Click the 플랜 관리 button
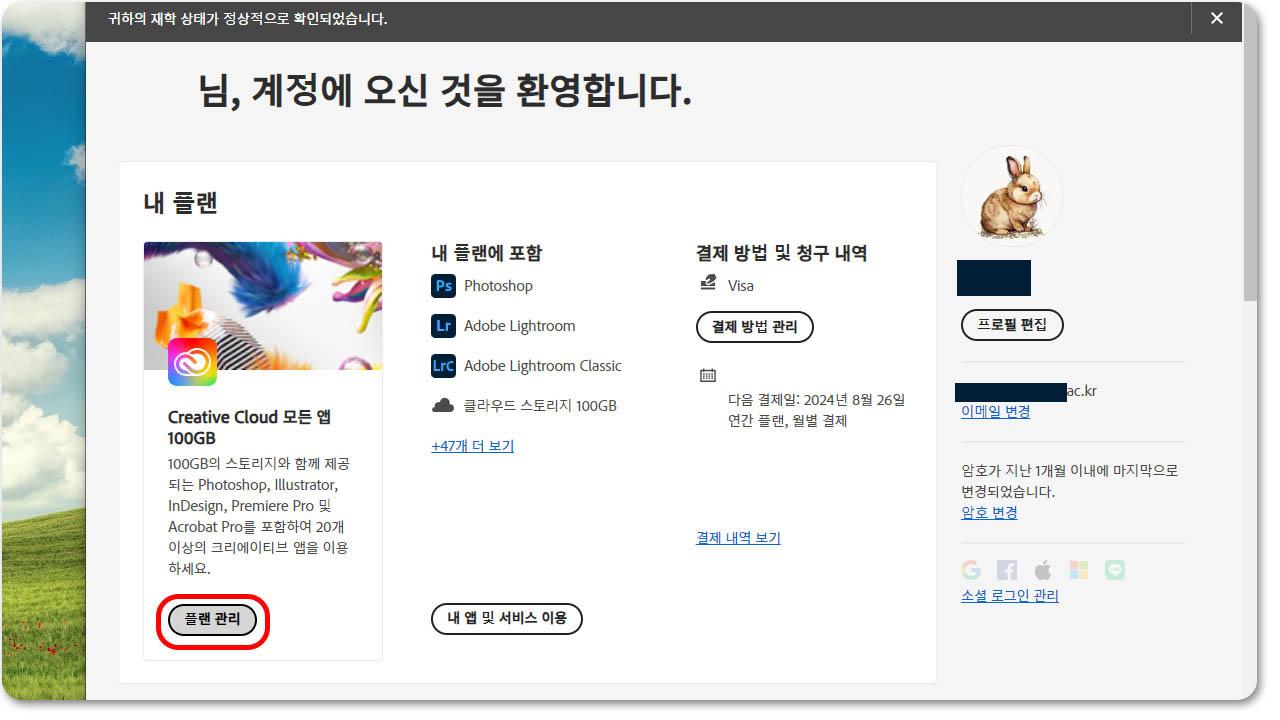Screen dimensions: 1280x720 [x=213, y=620]
